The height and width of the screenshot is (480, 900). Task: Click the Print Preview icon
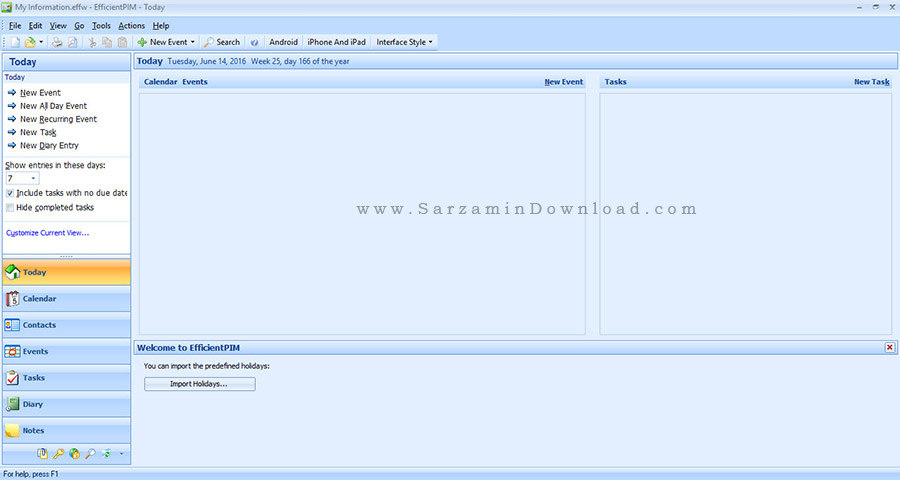pyautogui.click(x=73, y=42)
